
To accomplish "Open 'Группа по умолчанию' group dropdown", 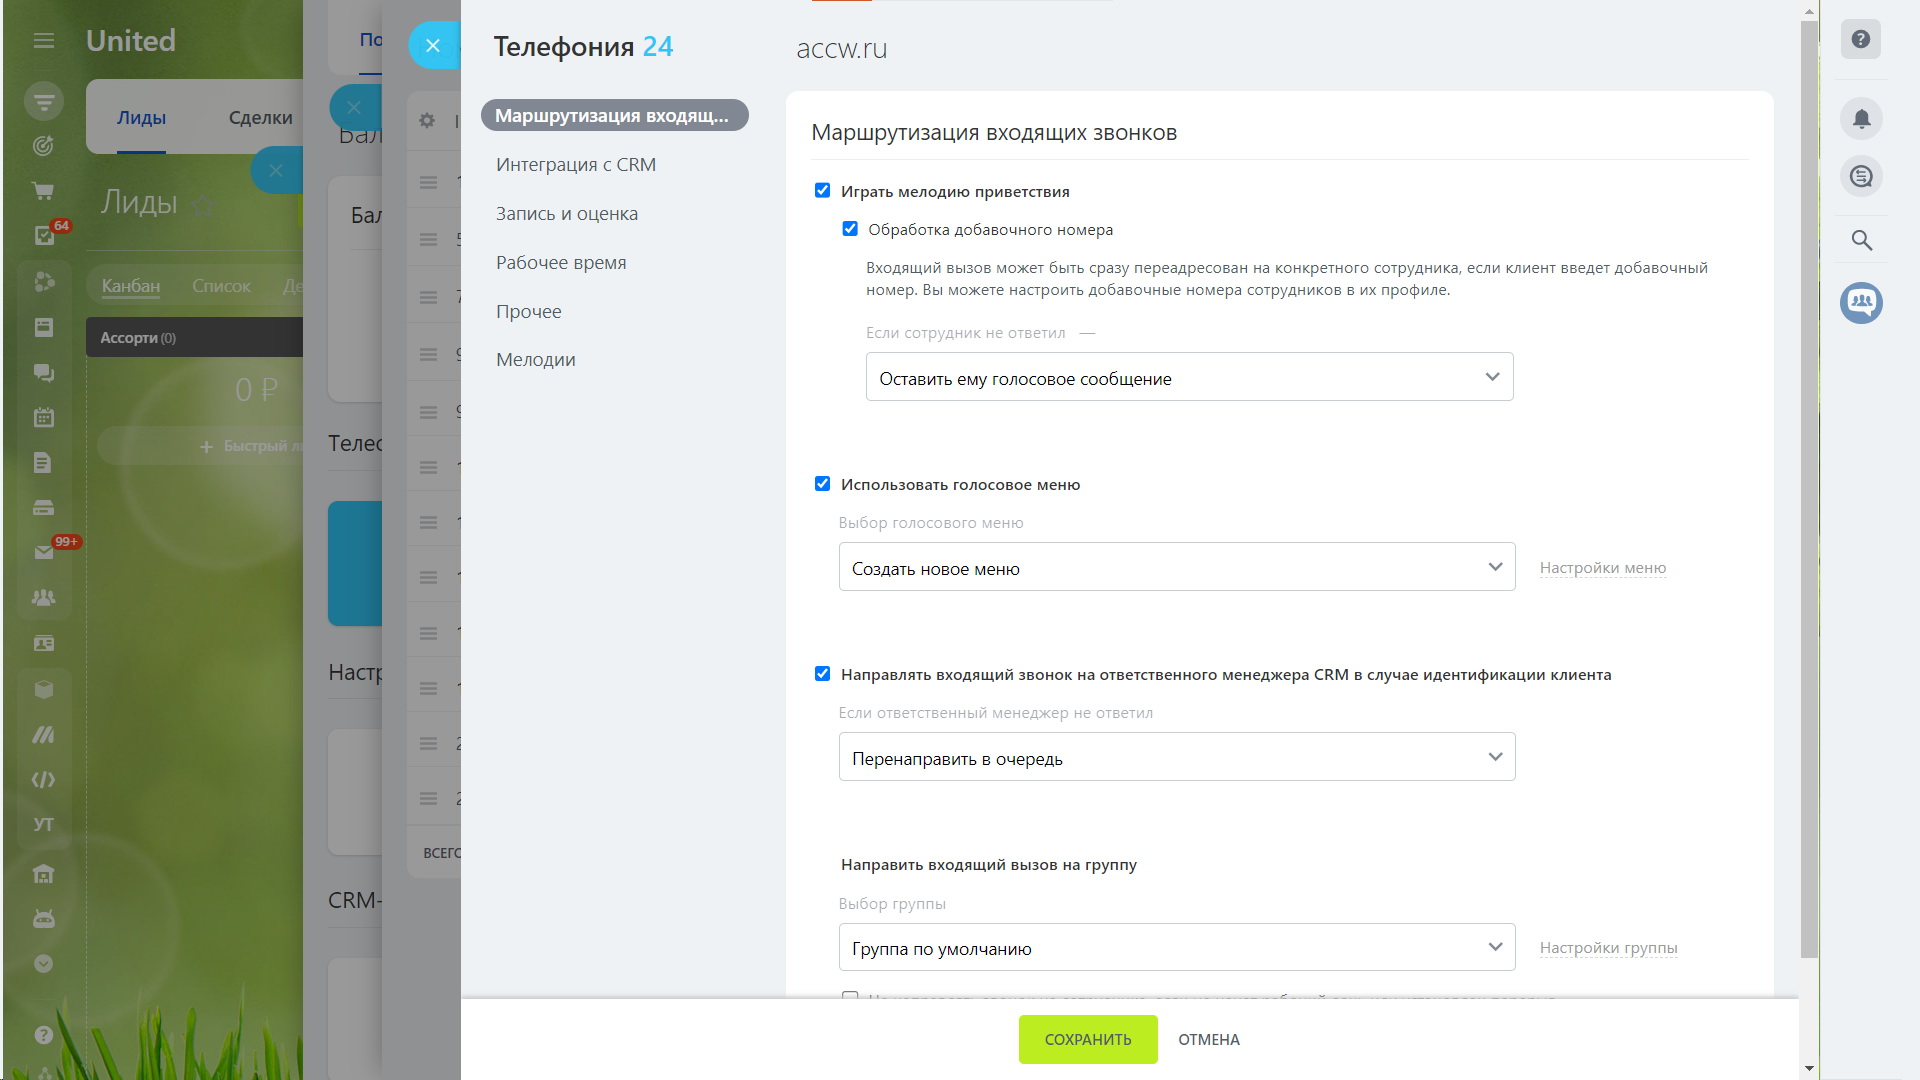I will pyautogui.click(x=1176, y=947).
